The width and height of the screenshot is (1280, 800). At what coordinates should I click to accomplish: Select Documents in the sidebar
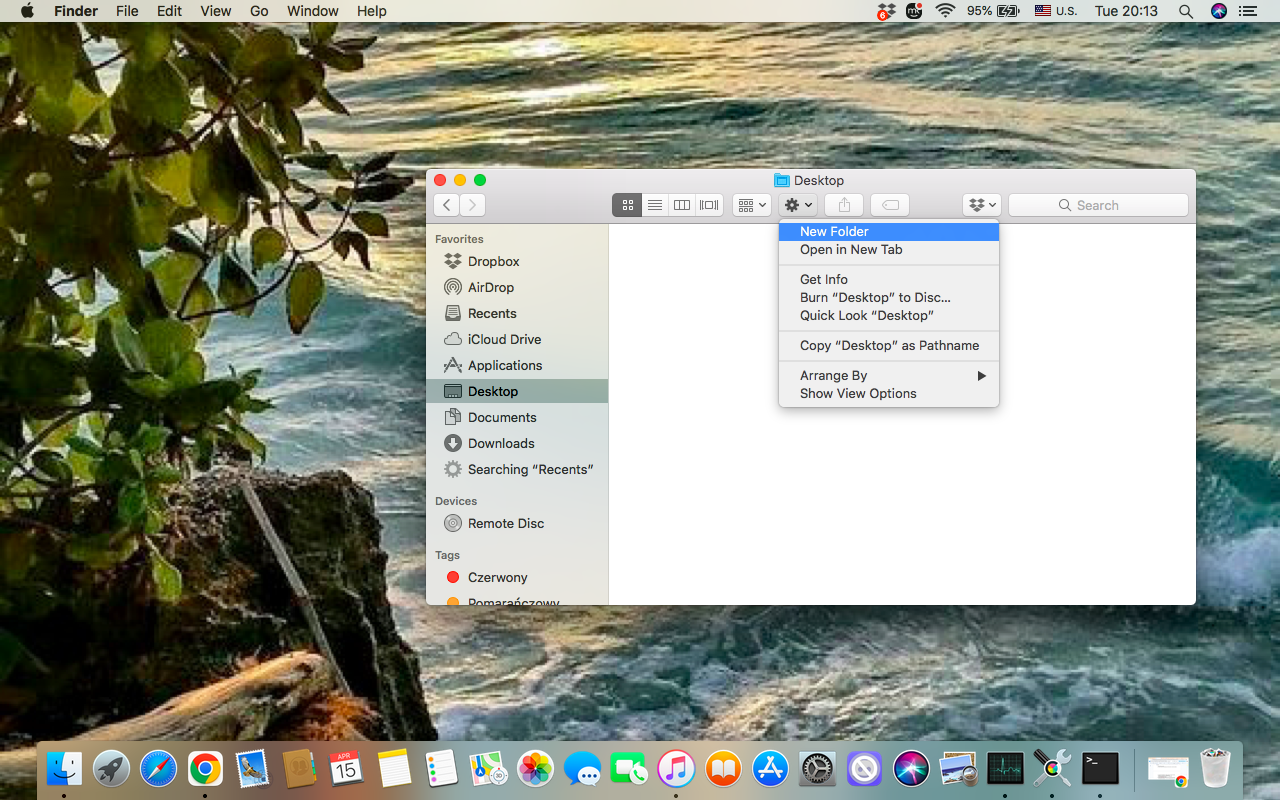(x=500, y=417)
